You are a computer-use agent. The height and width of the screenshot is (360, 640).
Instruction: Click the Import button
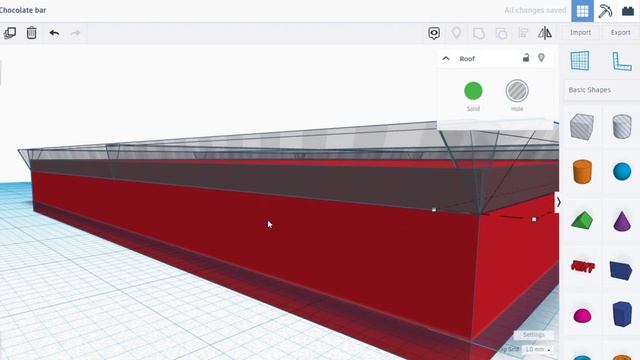pyautogui.click(x=580, y=32)
